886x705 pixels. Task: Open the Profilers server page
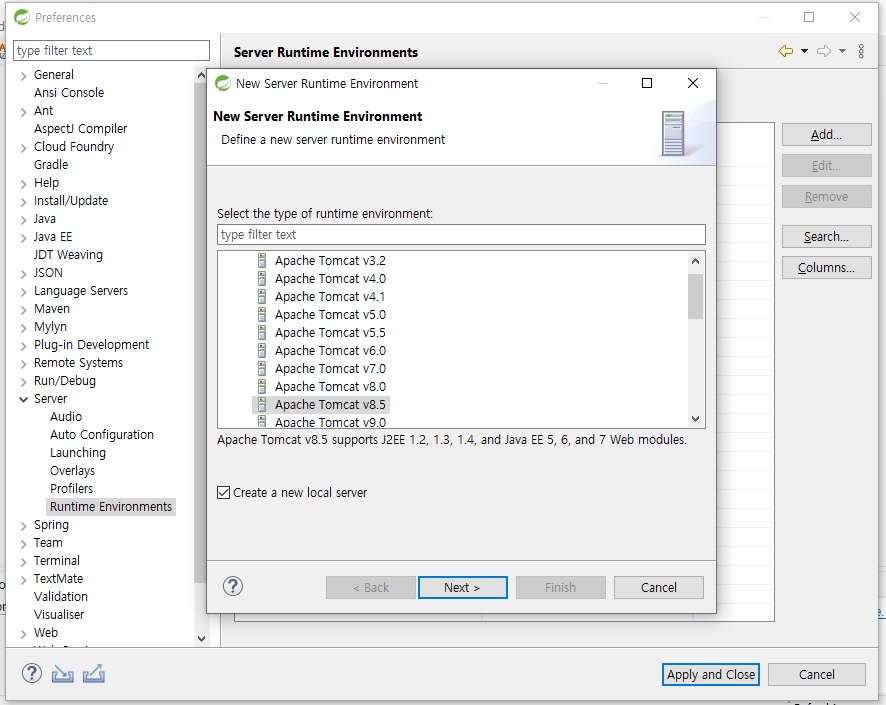(71, 489)
